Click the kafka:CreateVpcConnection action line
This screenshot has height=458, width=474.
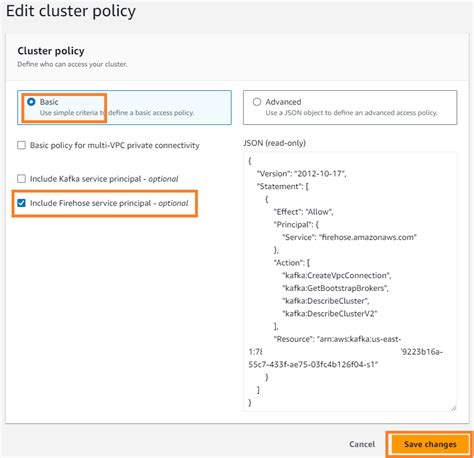coord(337,276)
